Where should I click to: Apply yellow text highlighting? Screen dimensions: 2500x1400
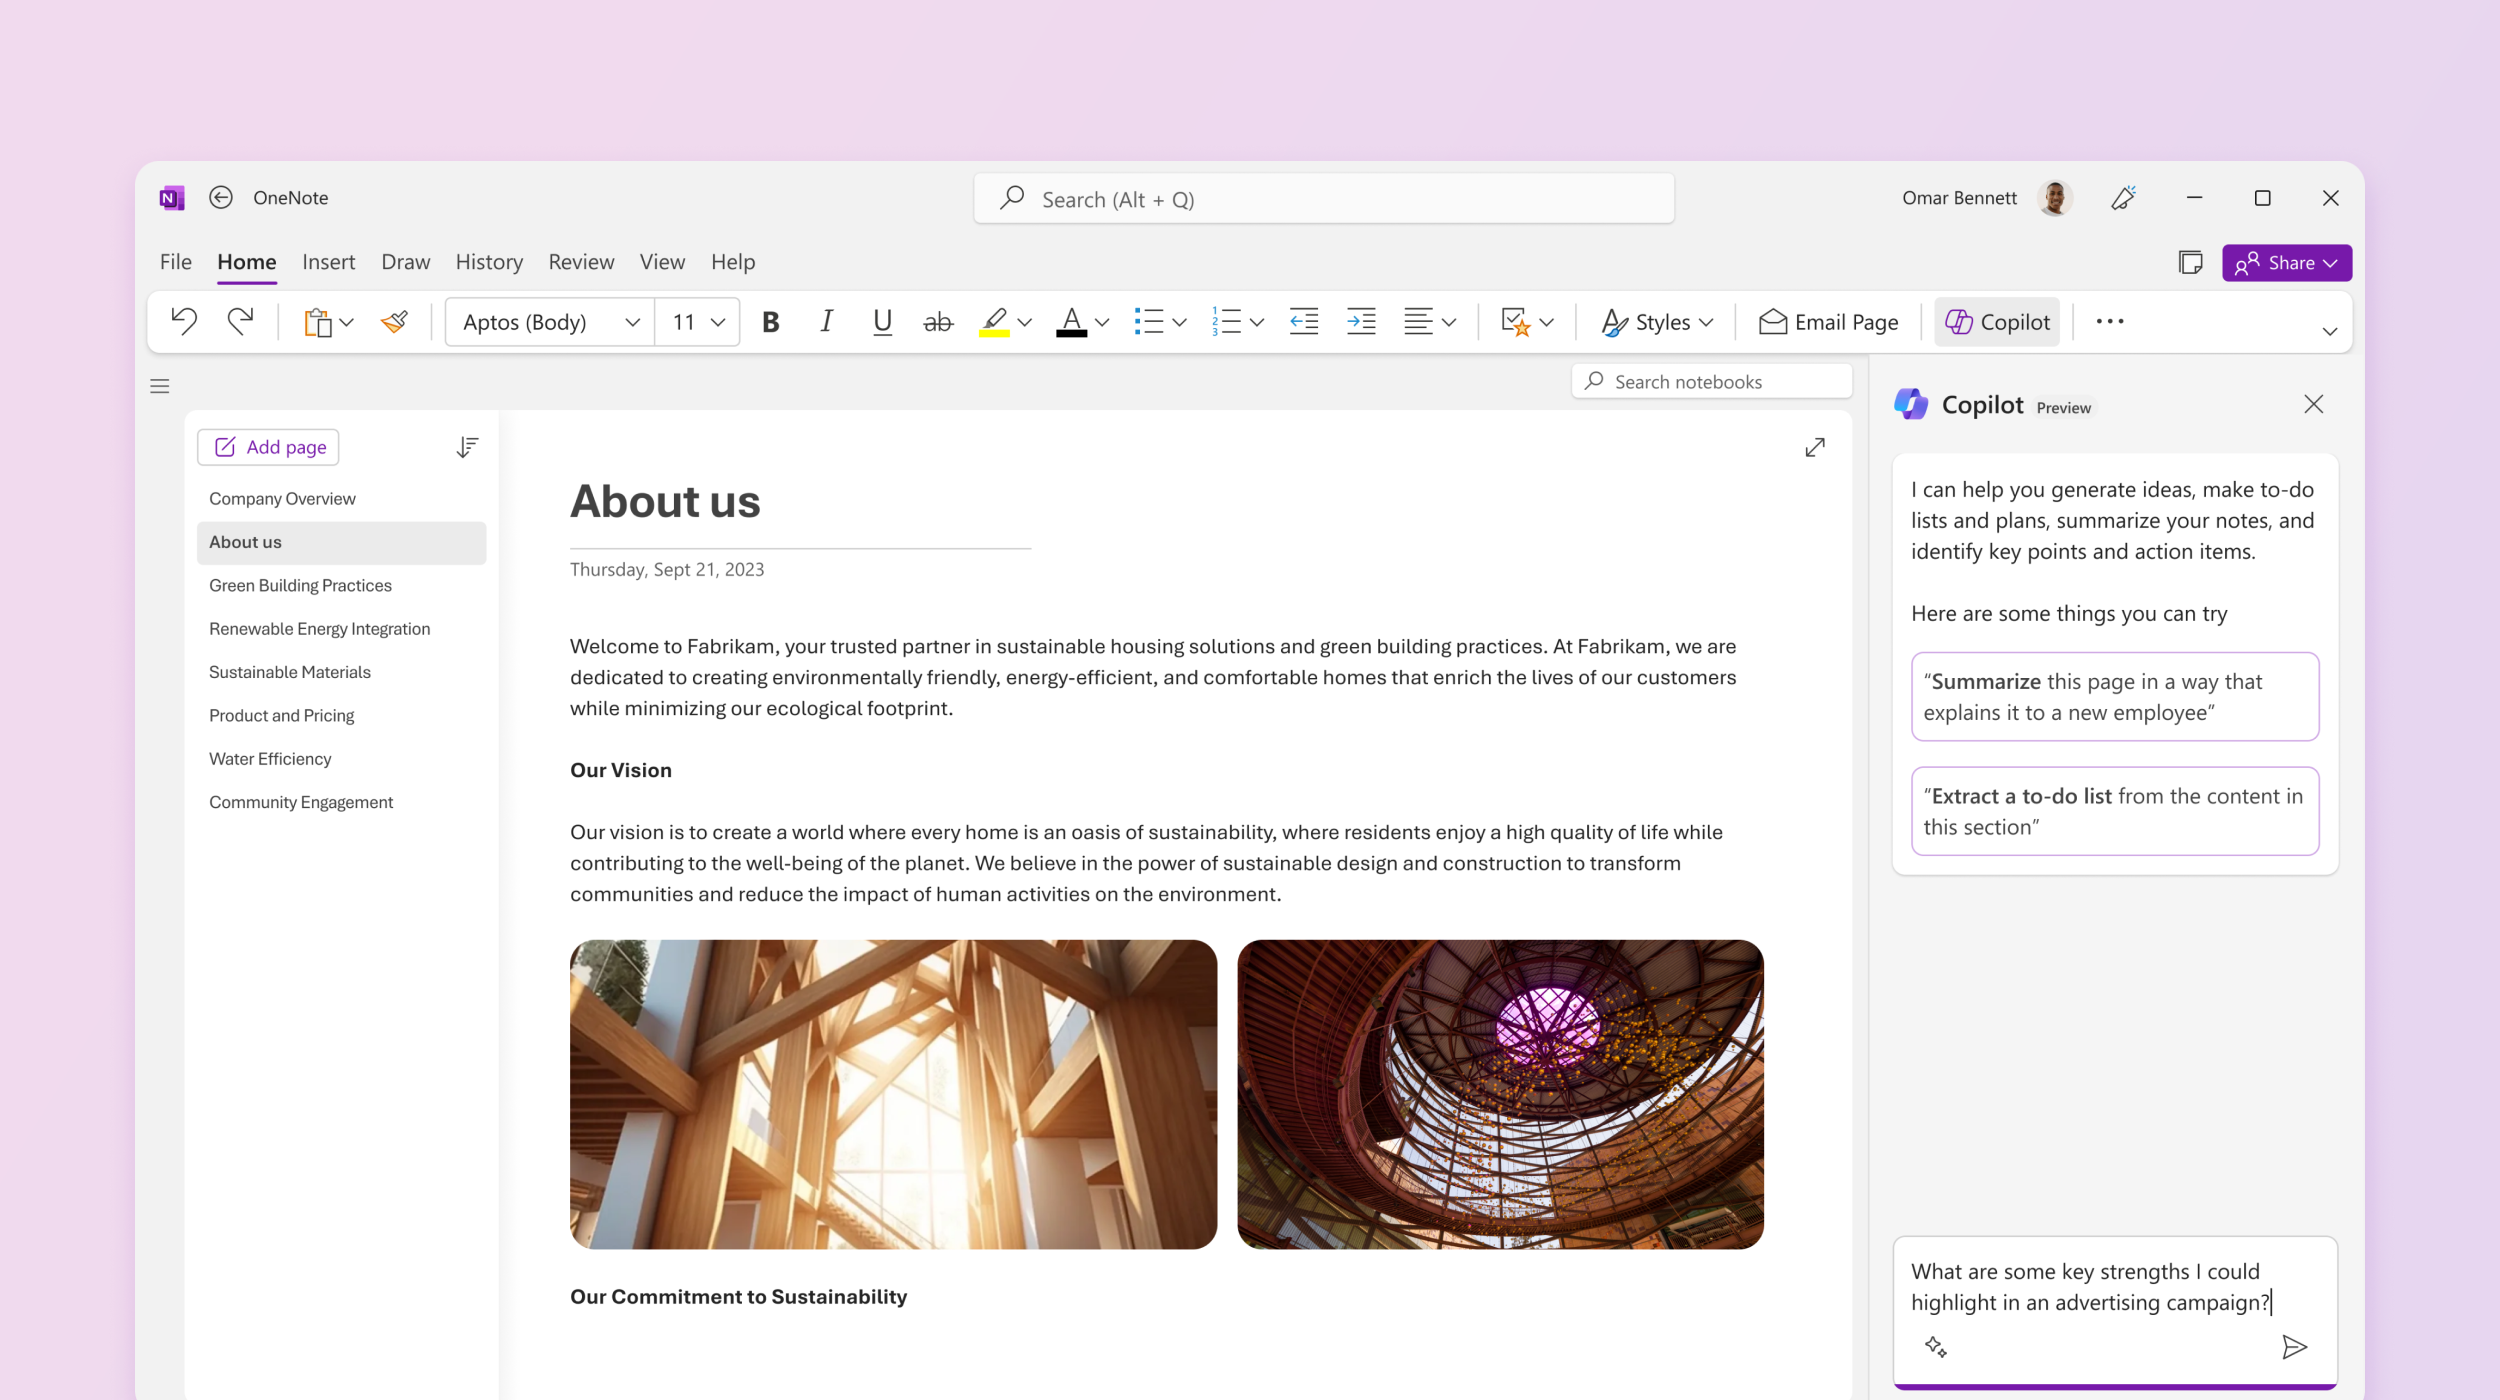[x=993, y=321]
